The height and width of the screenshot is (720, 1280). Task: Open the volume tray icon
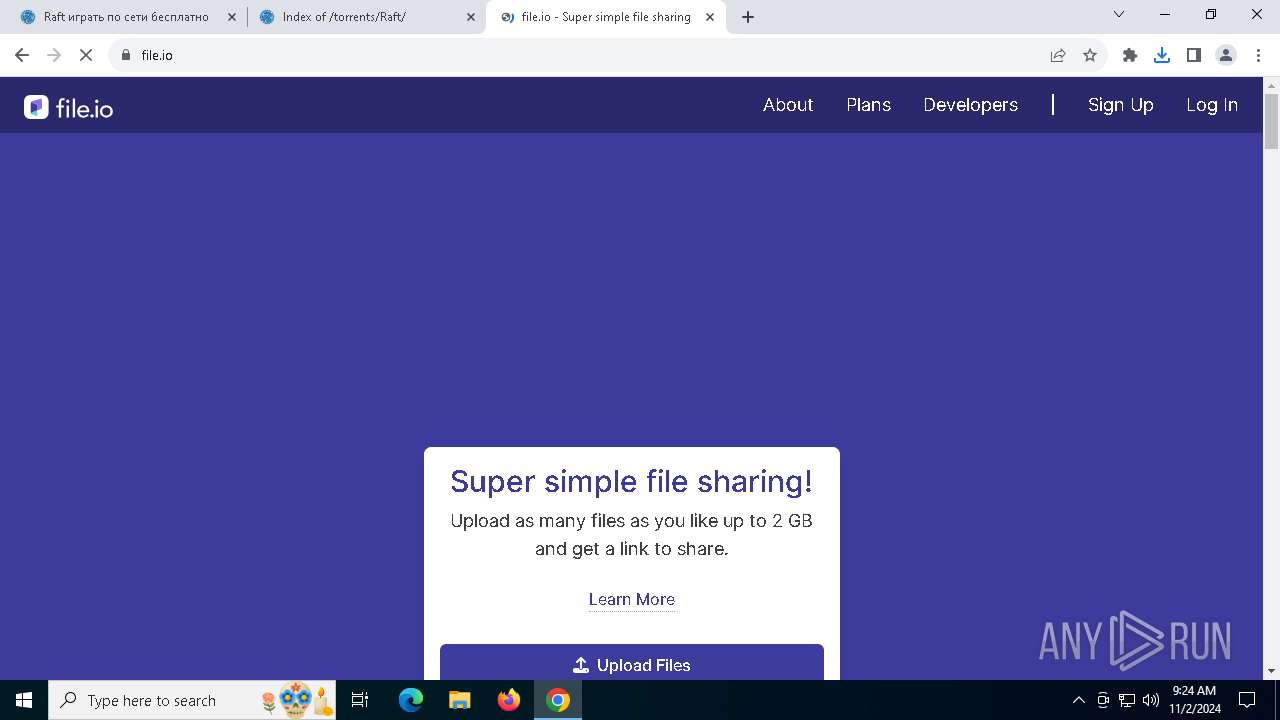point(1151,700)
